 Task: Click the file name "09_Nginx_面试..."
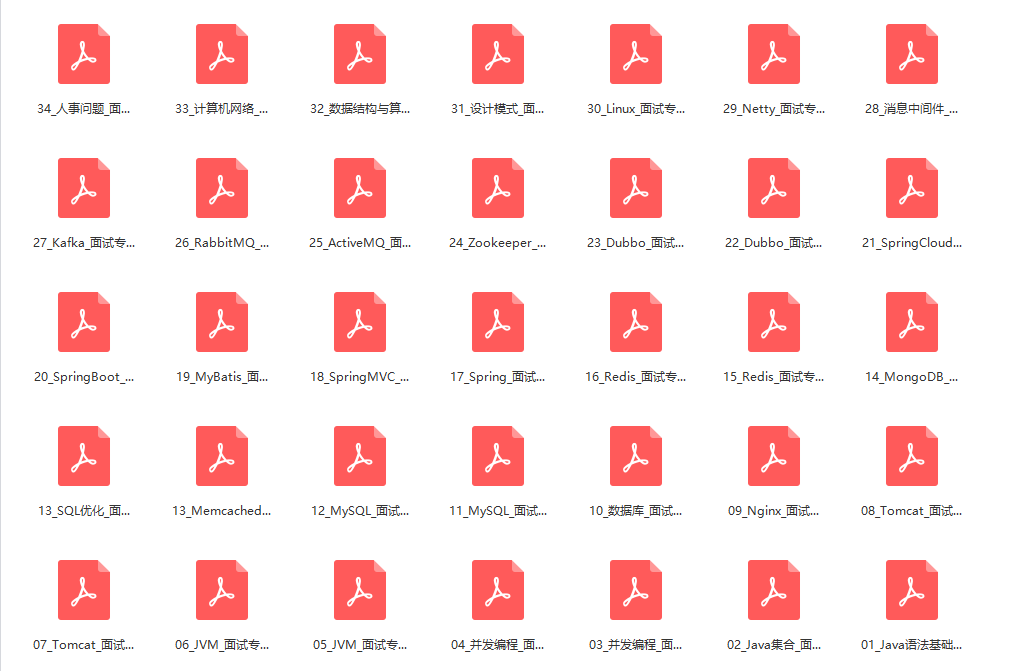pyautogui.click(x=774, y=511)
